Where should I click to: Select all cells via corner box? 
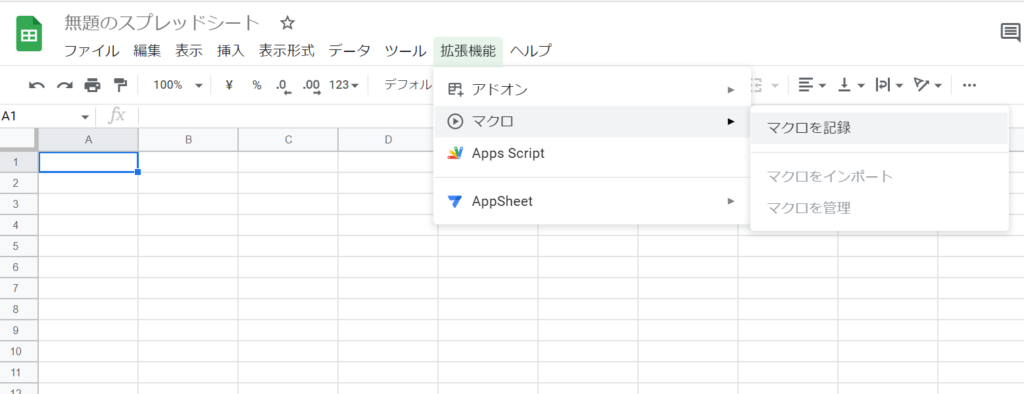(19, 140)
